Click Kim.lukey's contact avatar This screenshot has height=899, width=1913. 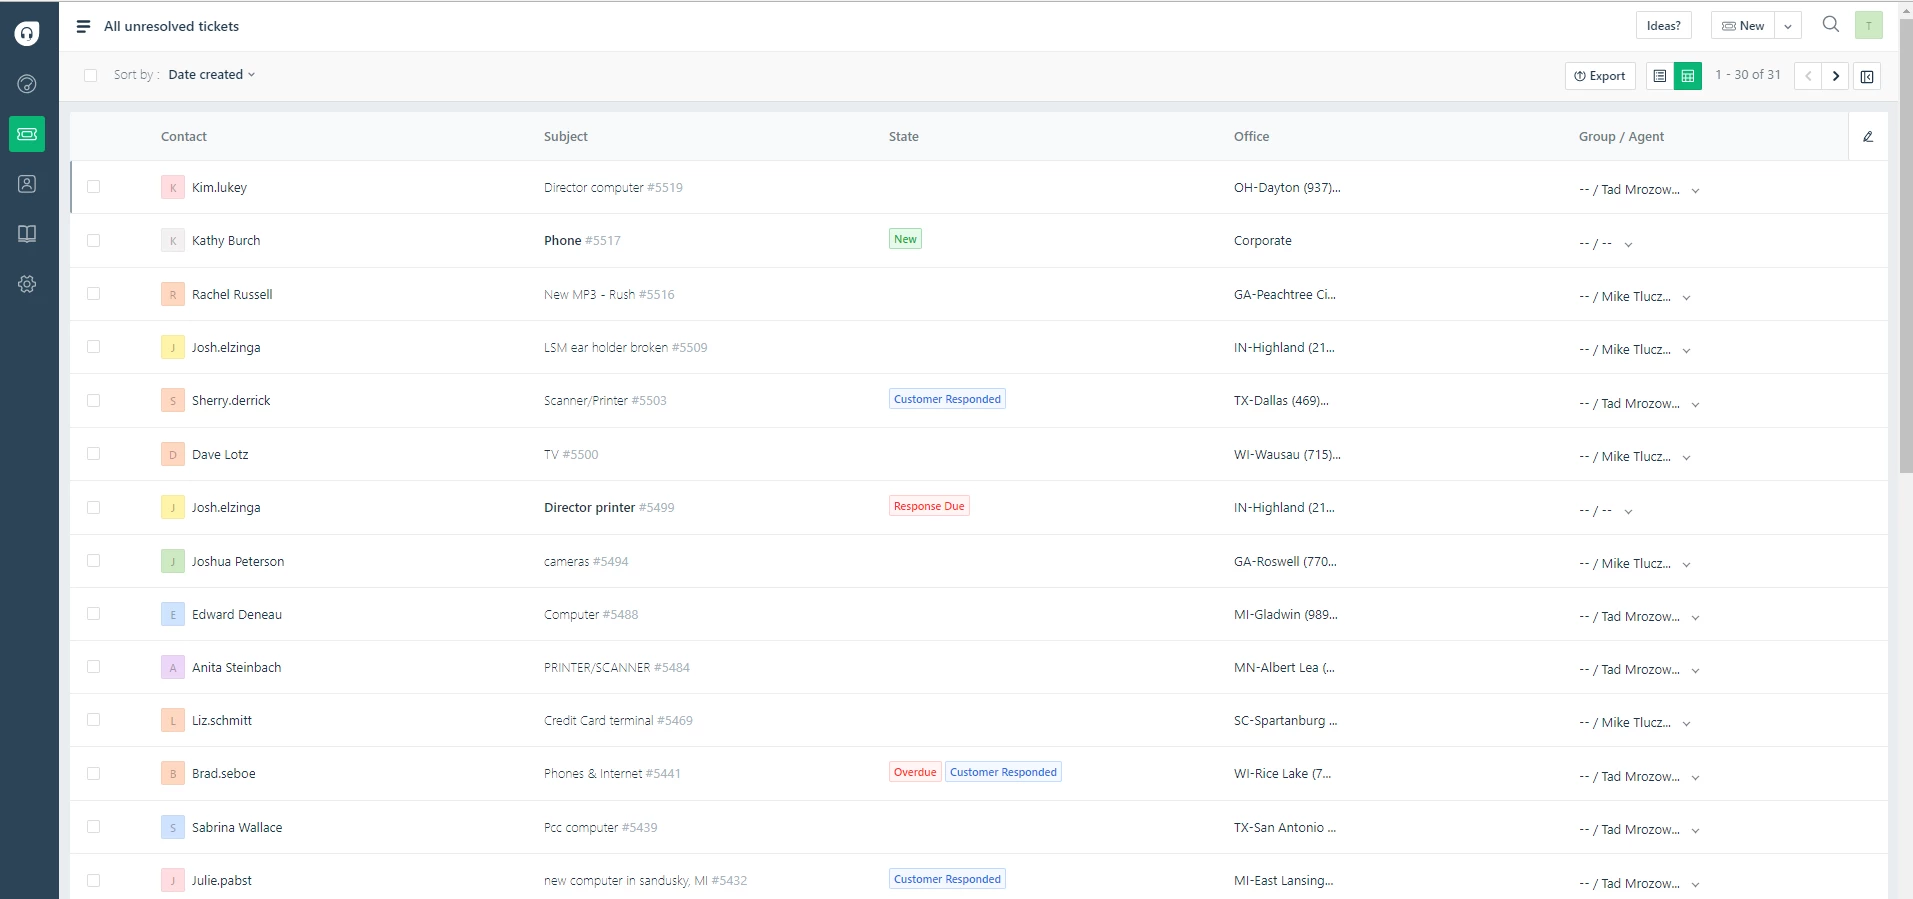coord(173,187)
